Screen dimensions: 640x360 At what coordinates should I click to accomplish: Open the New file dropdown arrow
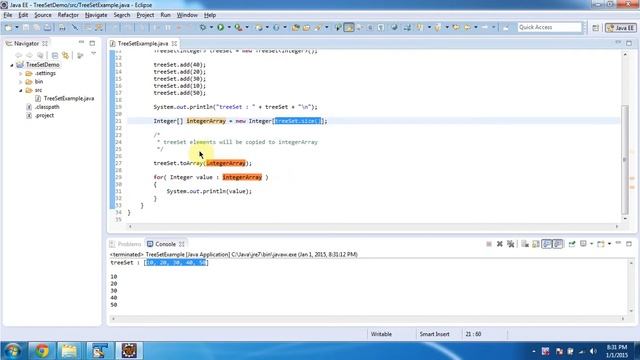pyautogui.click(x=17, y=27)
